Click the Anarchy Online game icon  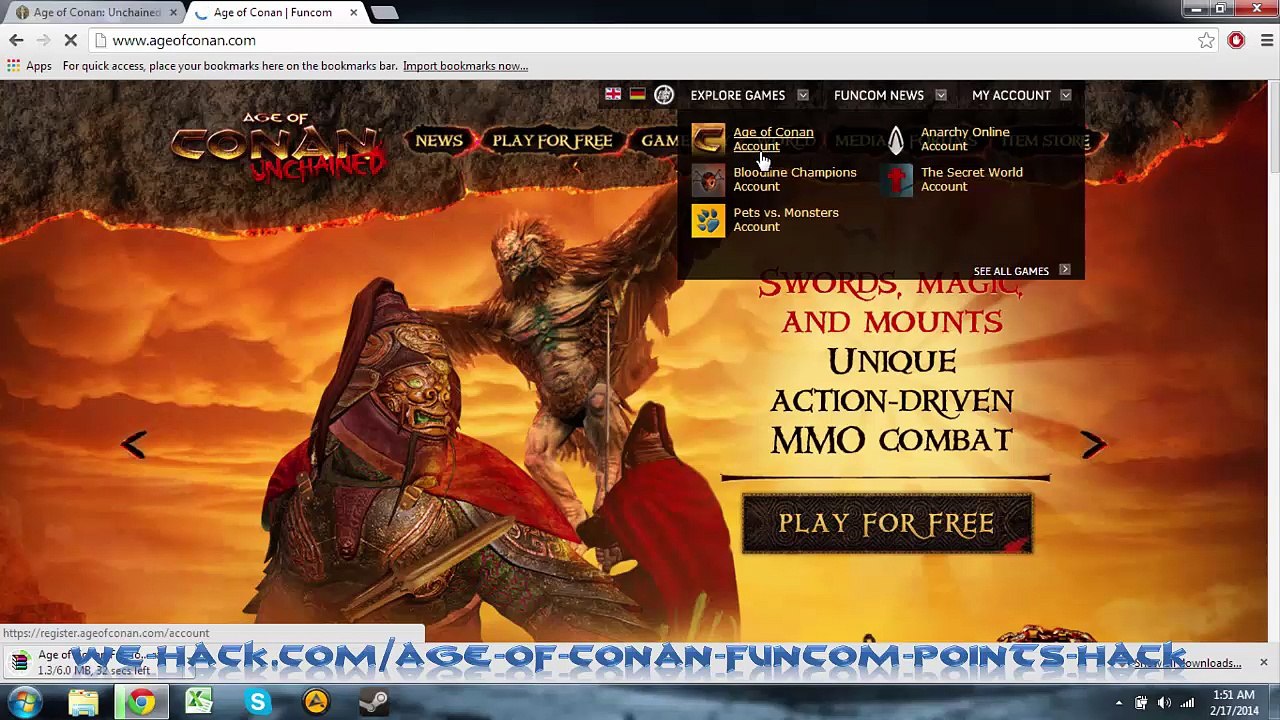tap(895, 139)
